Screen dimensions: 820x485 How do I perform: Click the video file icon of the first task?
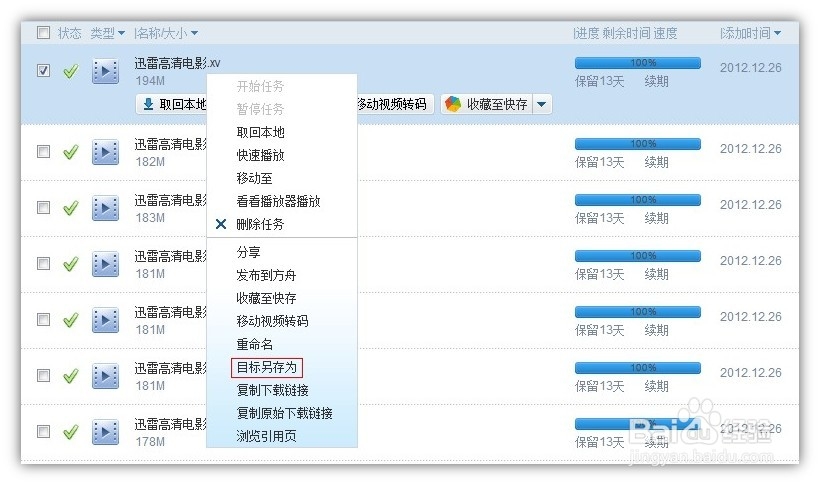coord(105,71)
